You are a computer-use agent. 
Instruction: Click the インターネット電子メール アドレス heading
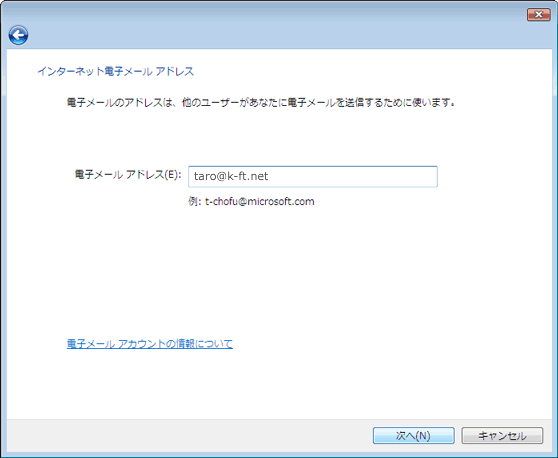coord(116,72)
